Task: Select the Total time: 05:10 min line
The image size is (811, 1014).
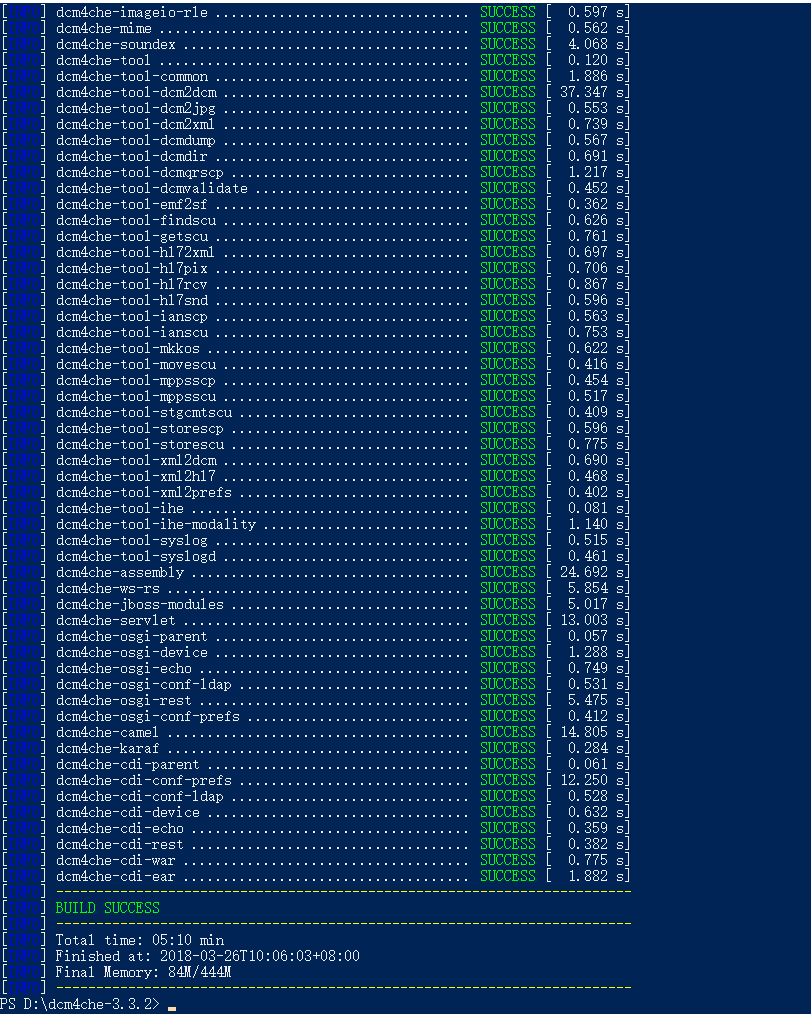Action: pos(140,940)
